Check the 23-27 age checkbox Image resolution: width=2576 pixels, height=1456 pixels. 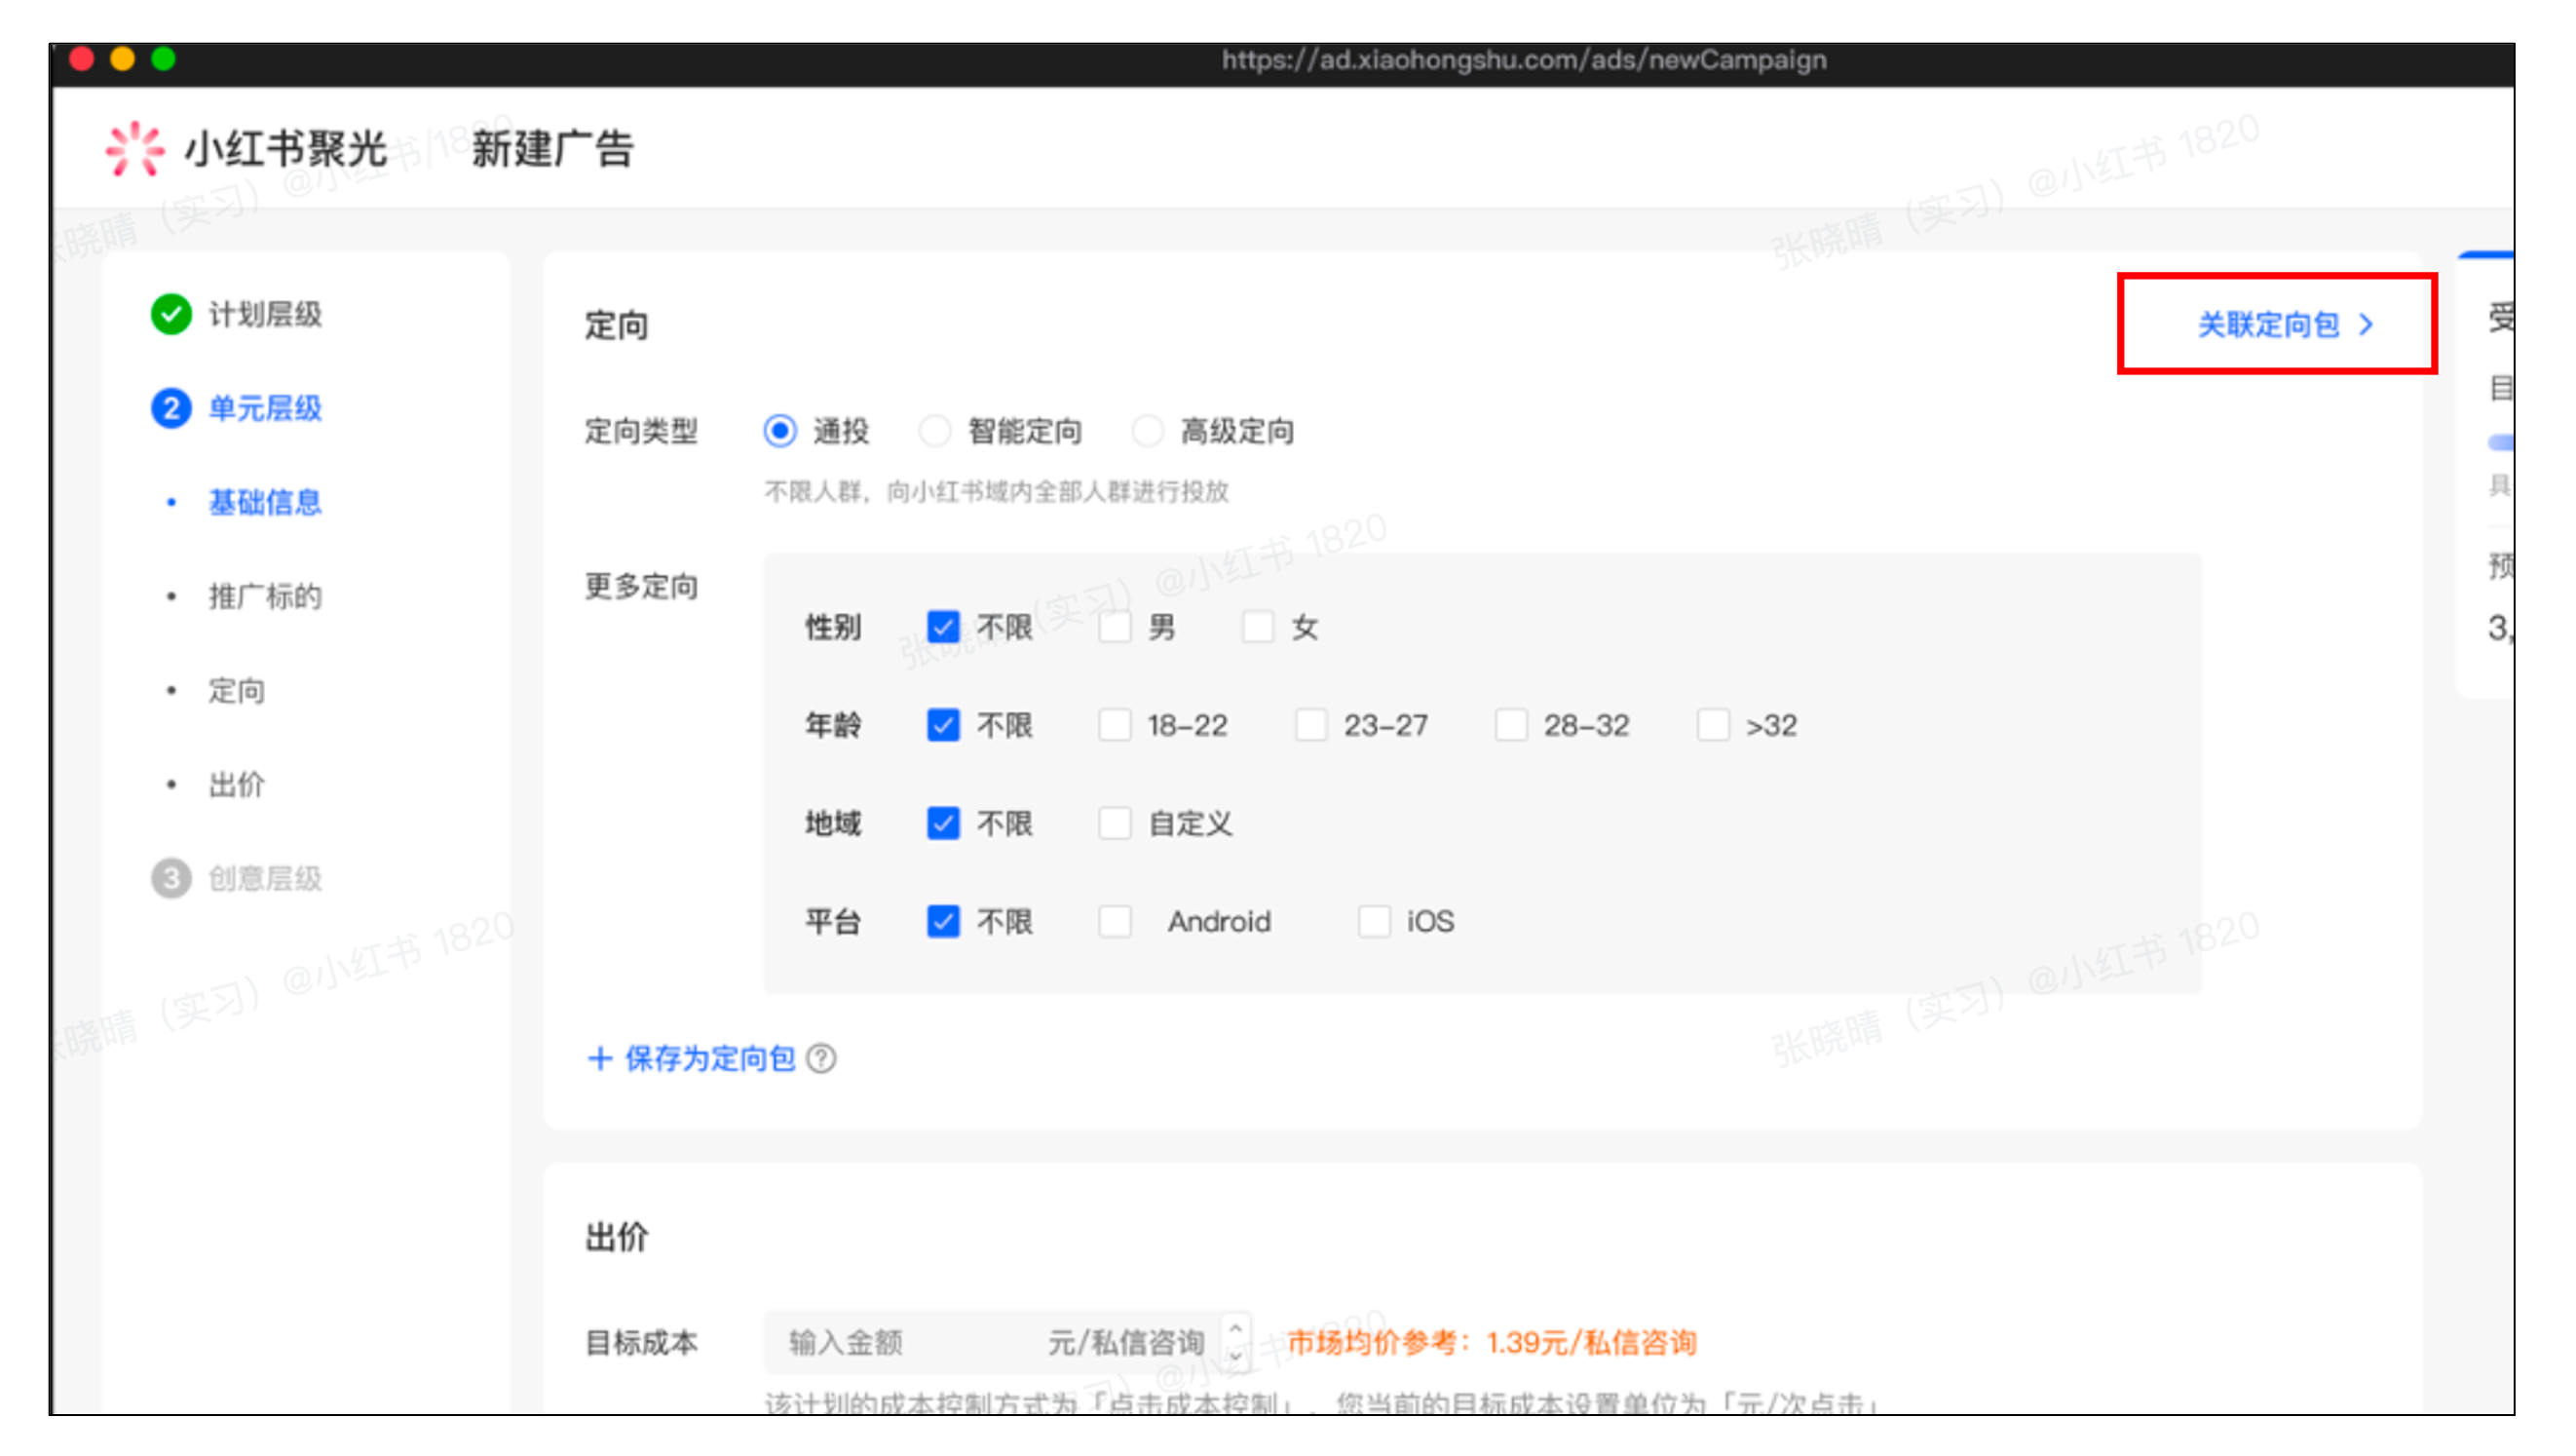1311,725
